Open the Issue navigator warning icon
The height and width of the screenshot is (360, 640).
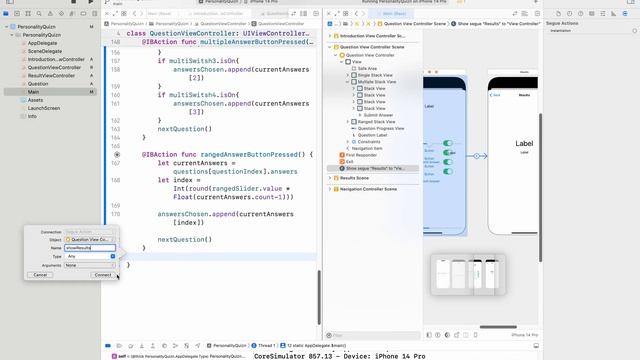(x=50, y=13)
